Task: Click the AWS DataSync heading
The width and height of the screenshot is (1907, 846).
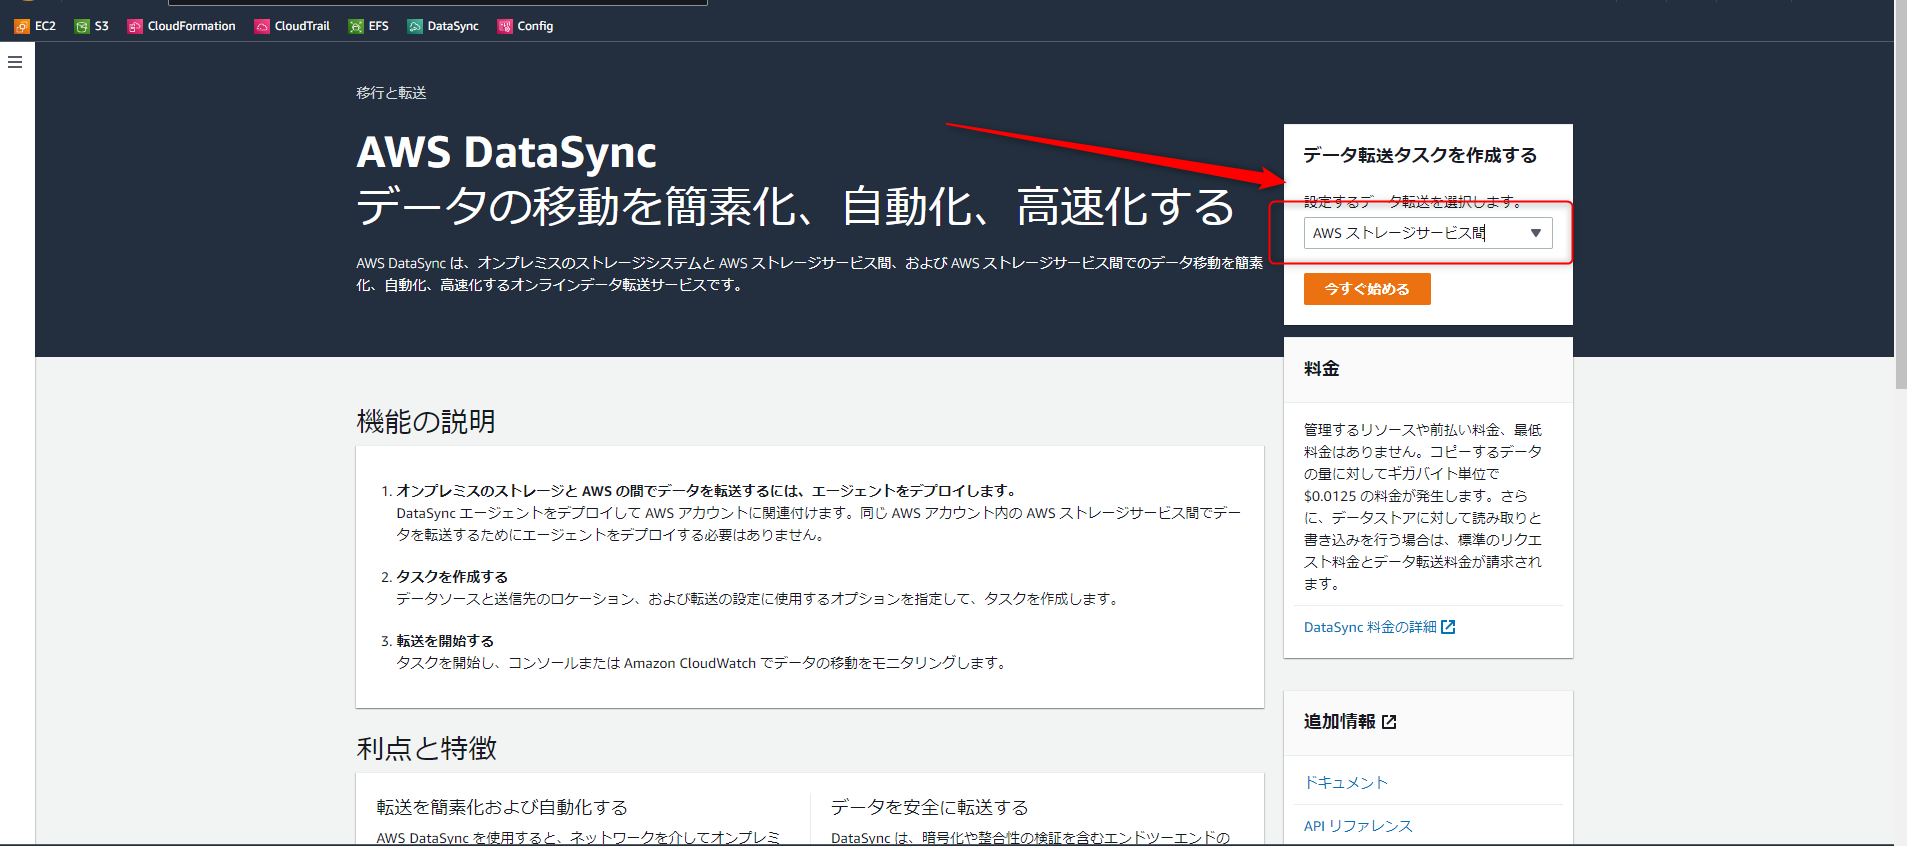Action: (x=506, y=152)
